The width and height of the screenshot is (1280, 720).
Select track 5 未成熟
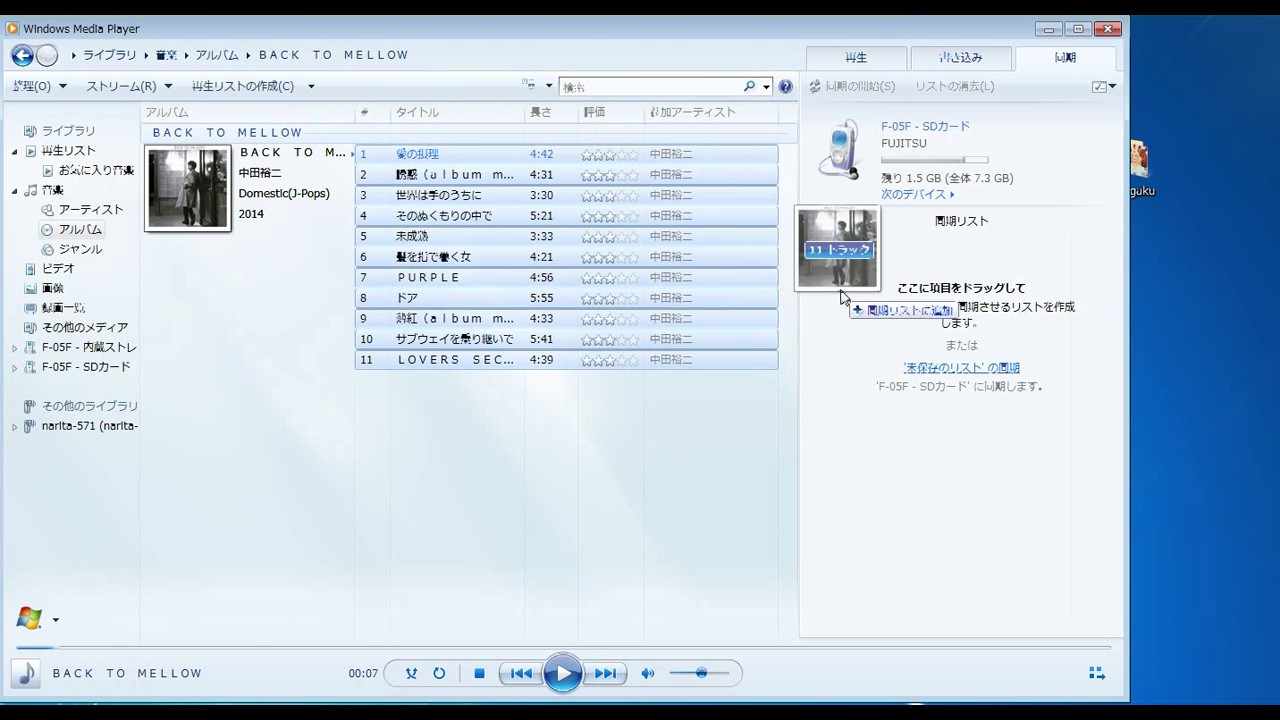tap(566, 237)
